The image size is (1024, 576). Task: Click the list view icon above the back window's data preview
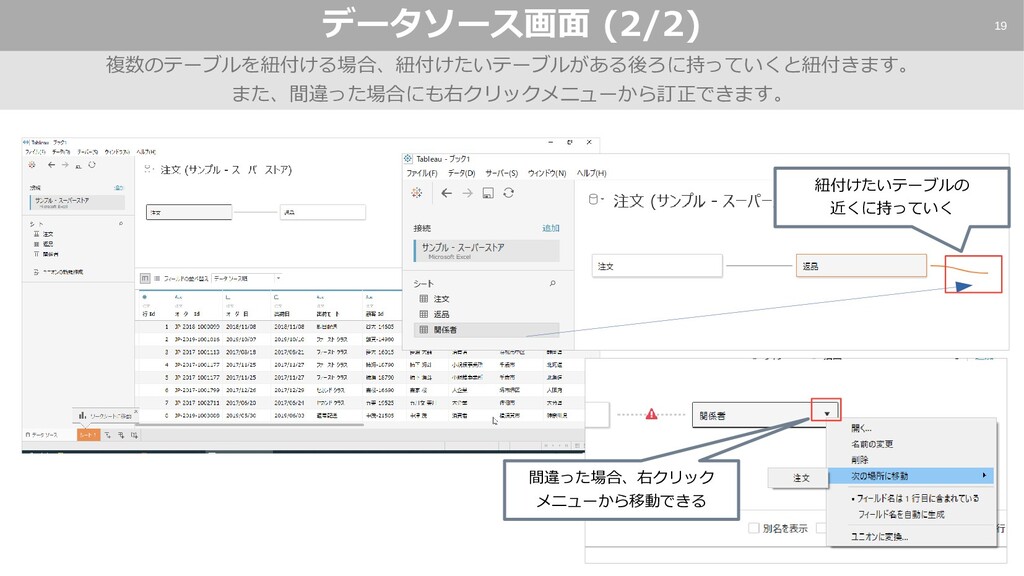click(157, 278)
